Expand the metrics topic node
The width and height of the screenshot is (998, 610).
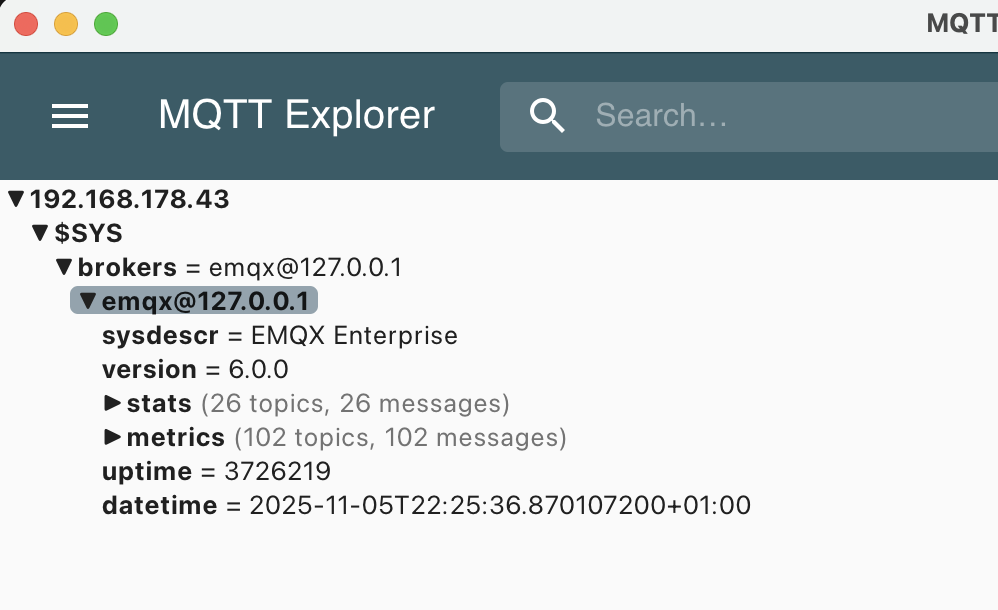tap(114, 437)
